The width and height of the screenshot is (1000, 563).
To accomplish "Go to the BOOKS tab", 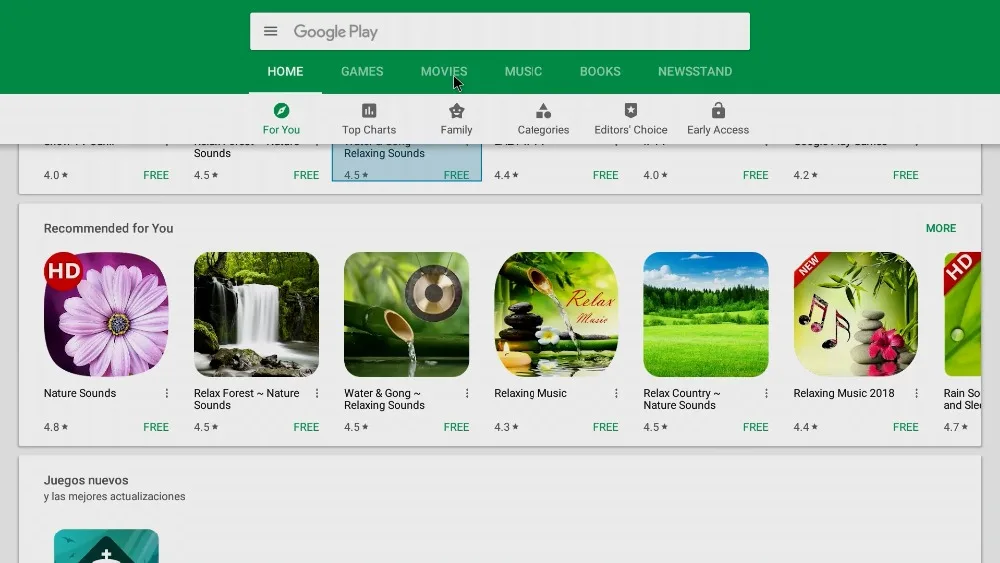I will point(600,71).
